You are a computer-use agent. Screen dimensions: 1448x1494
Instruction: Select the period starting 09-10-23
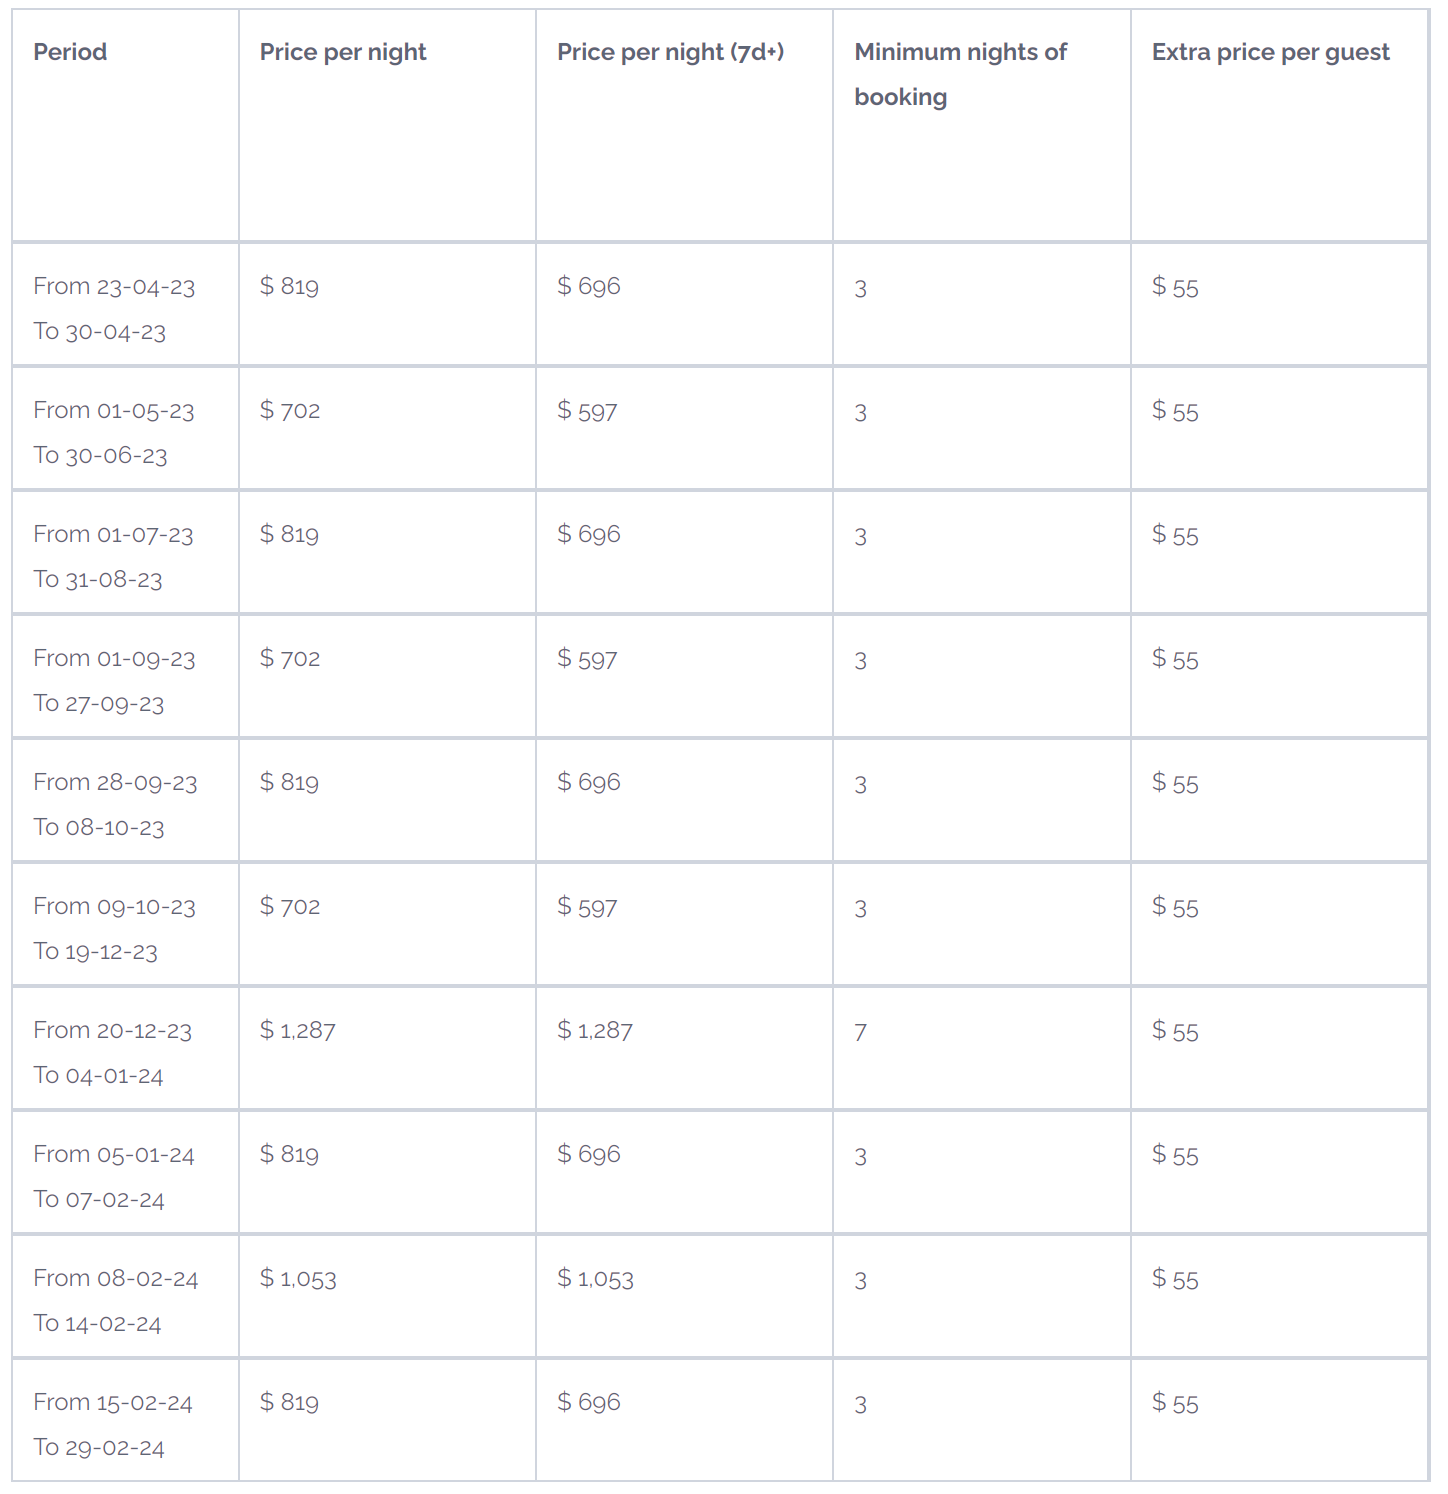click(x=114, y=929)
